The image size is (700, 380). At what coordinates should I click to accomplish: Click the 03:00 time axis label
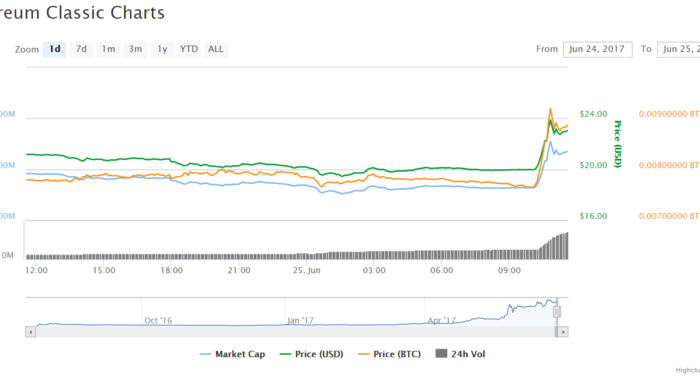point(374,271)
